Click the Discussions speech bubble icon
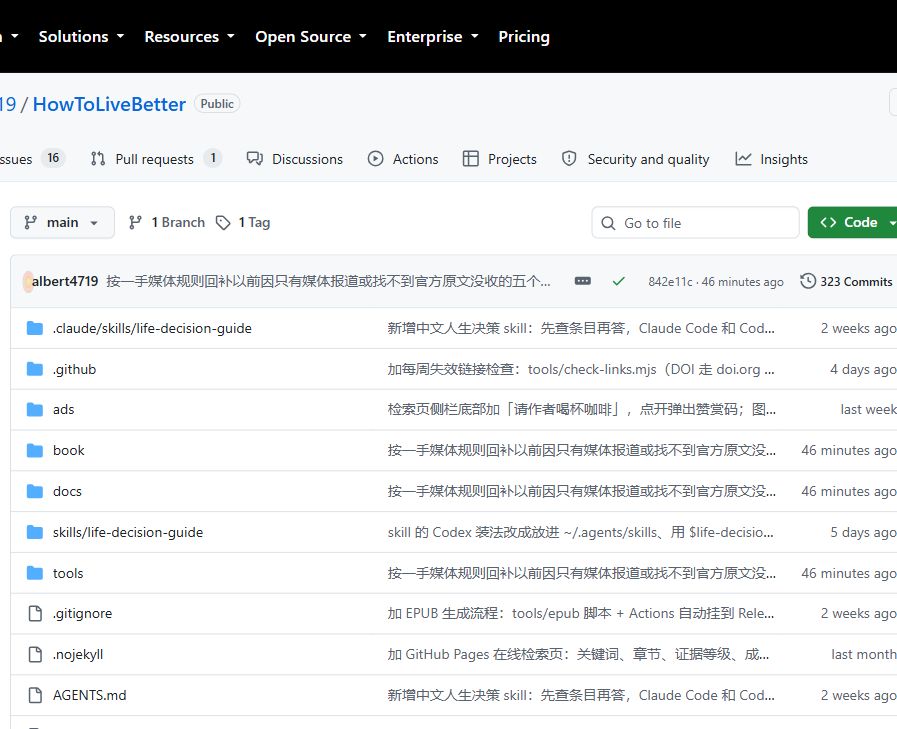The image size is (897, 729). [x=255, y=159]
